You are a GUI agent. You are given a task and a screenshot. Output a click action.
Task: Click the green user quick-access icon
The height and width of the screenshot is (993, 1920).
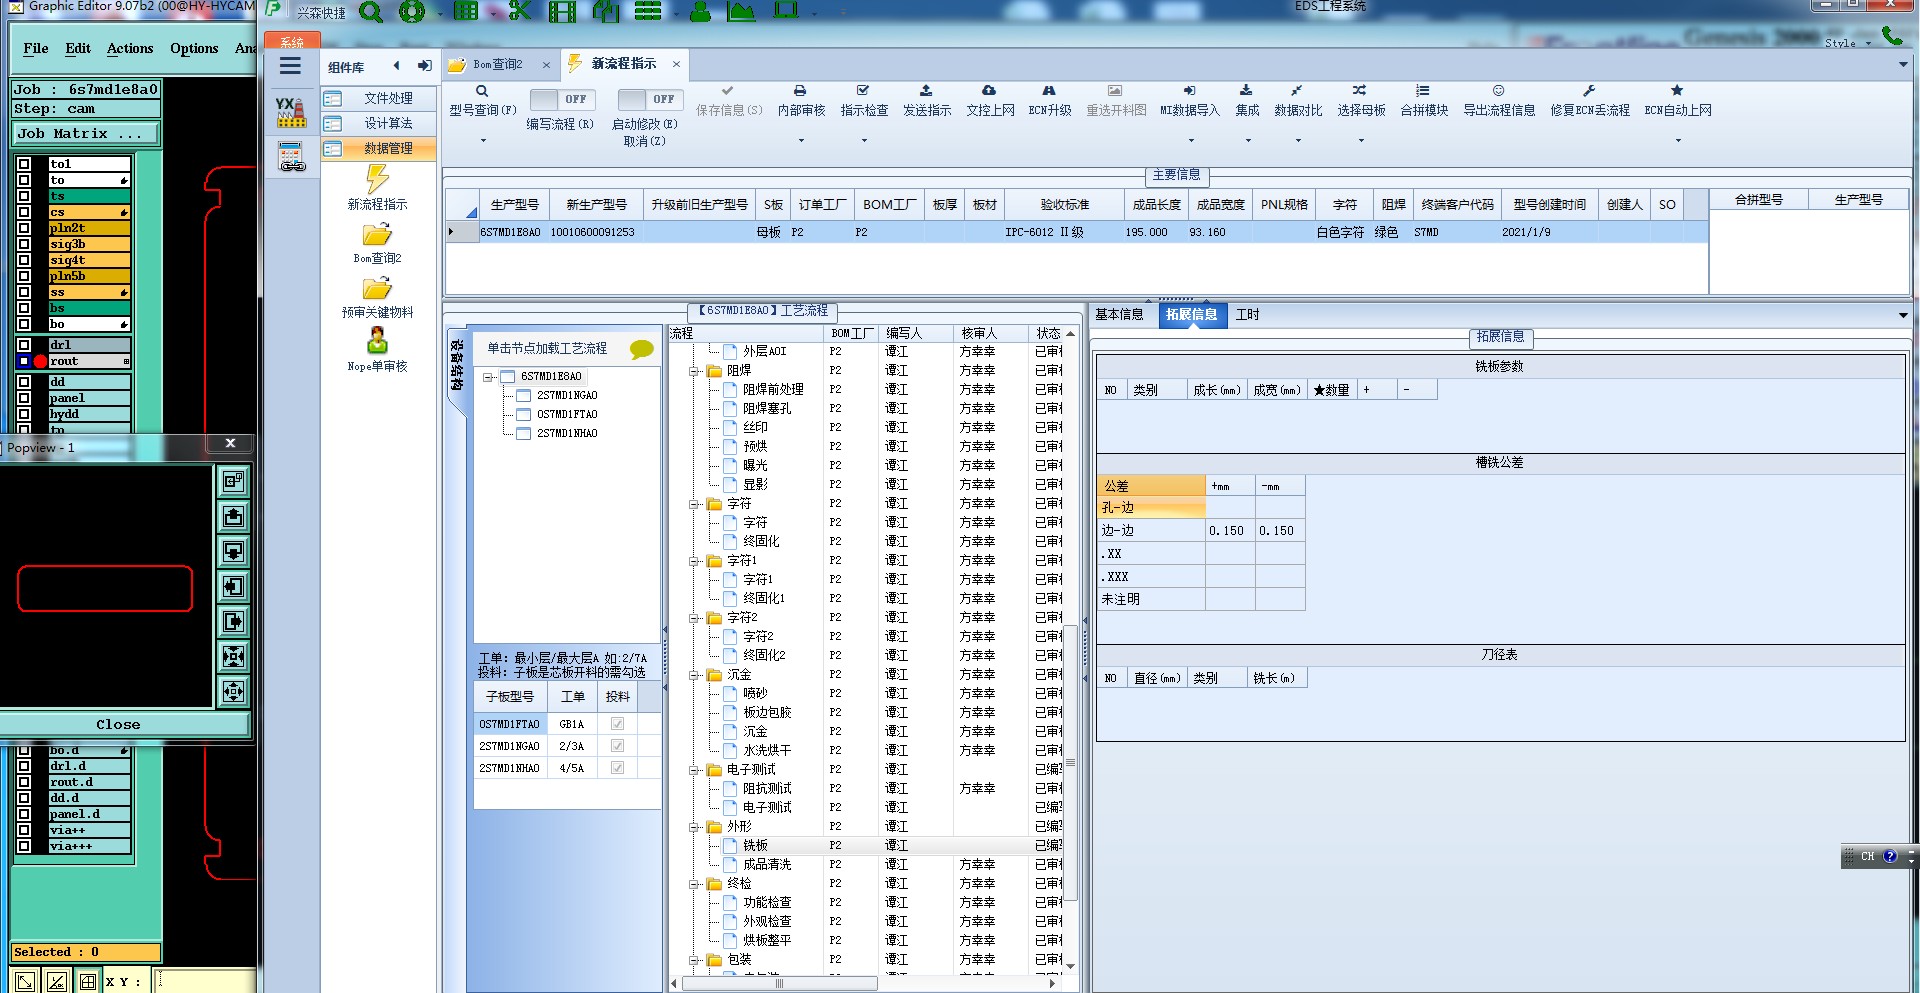(700, 12)
